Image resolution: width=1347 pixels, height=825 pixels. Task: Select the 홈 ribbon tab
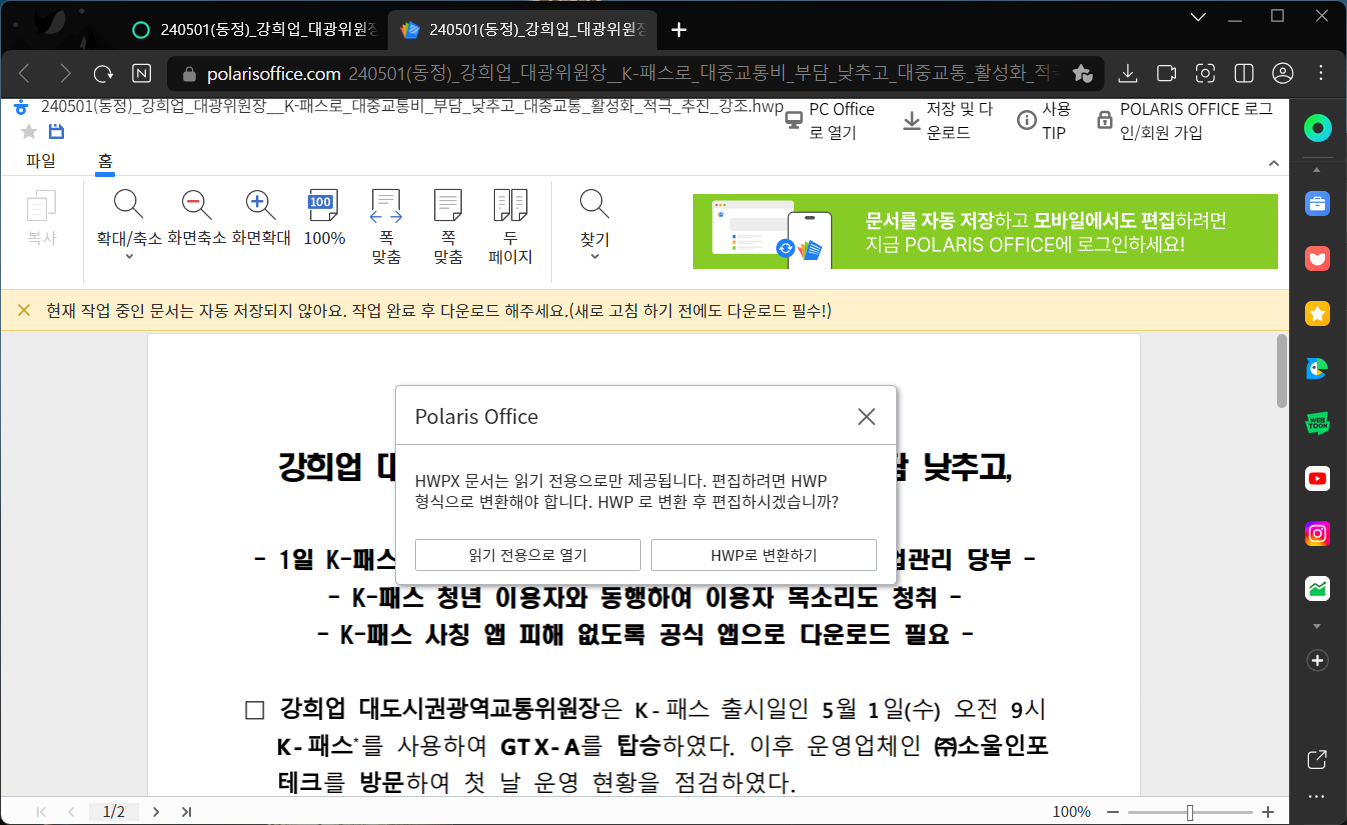105,161
